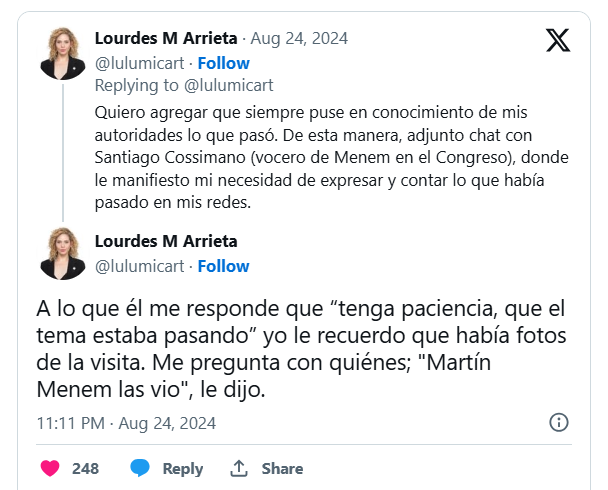Click the 248 likes count
Viewport: 608px width, 490px height.
(85, 468)
